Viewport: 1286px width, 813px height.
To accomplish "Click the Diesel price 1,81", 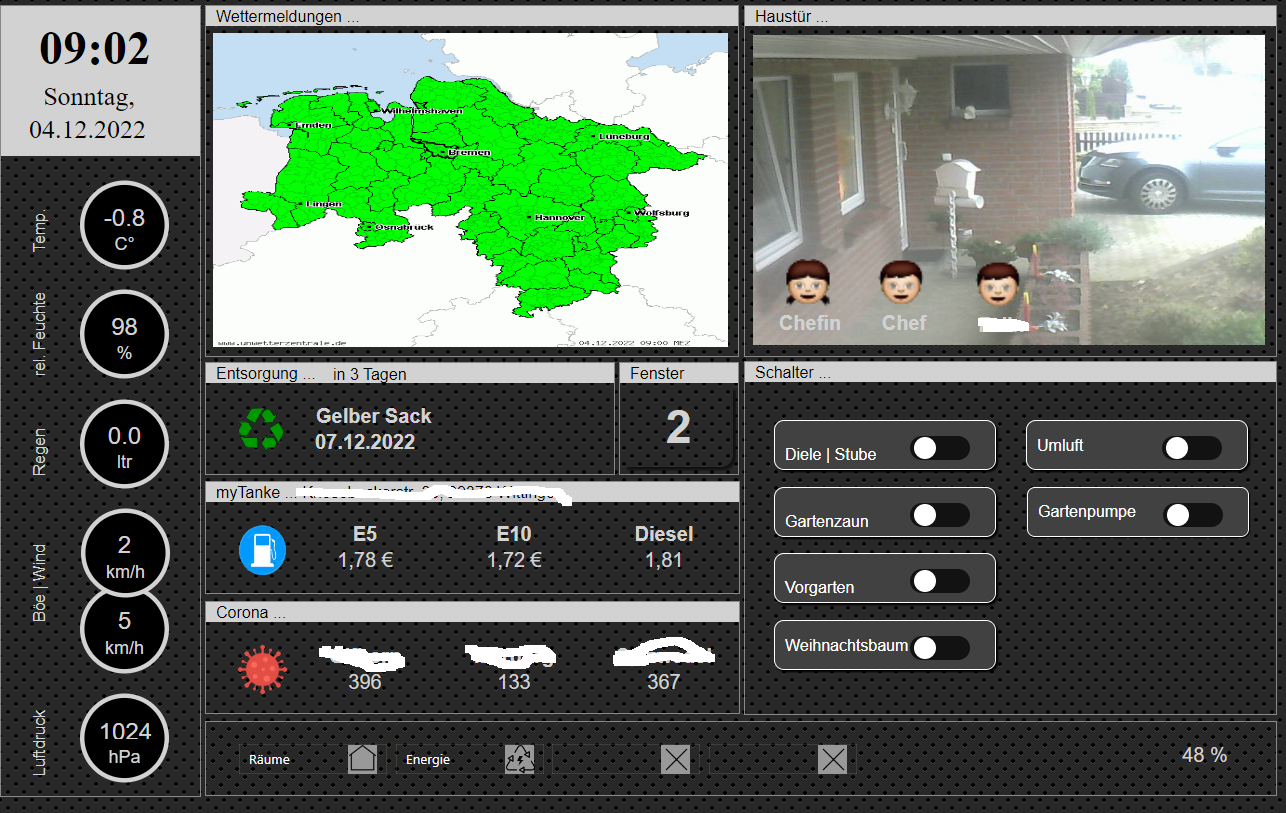I will coord(664,560).
